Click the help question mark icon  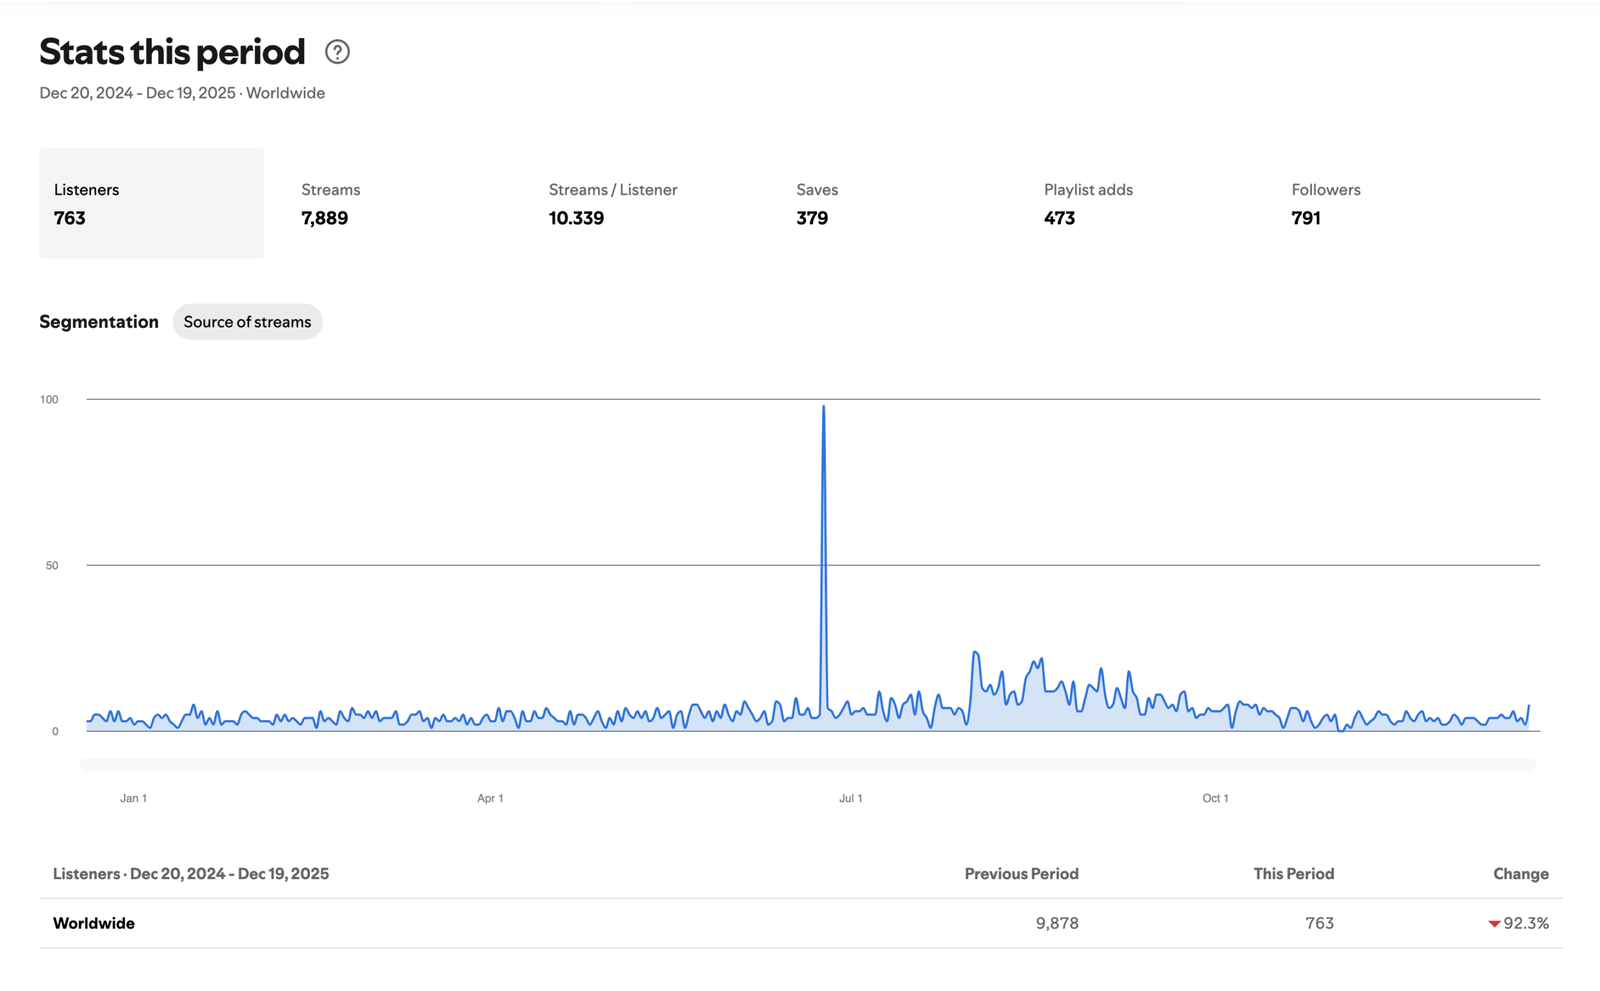click(x=337, y=52)
